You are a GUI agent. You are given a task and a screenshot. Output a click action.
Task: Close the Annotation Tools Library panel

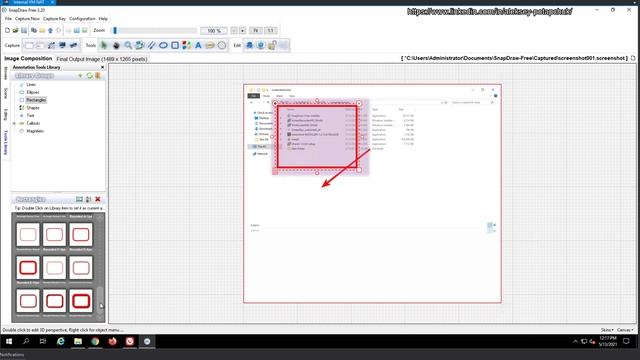click(102, 67)
